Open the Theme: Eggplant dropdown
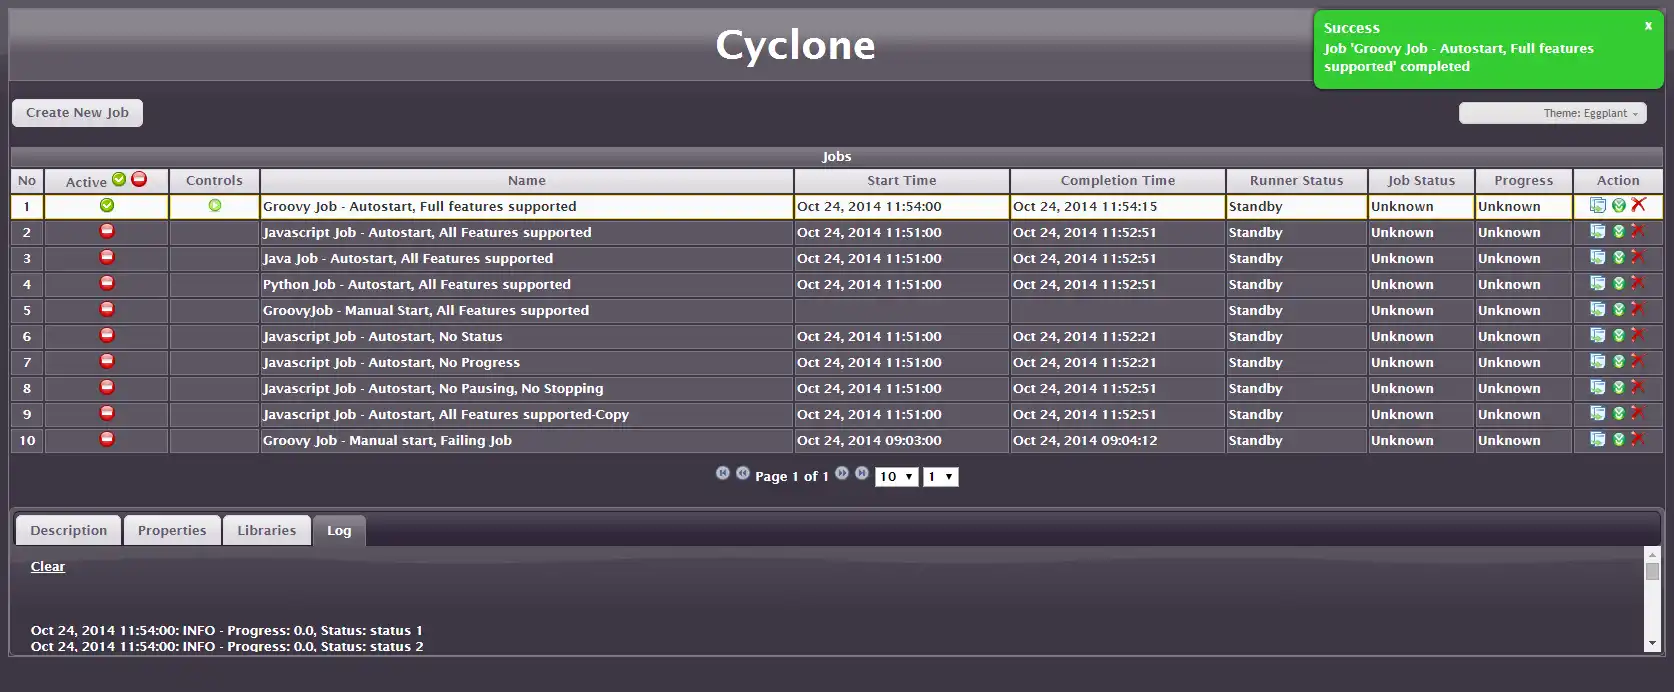The width and height of the screenshot is (1674, 692). pyautogui.click(x=1553, y=113)
